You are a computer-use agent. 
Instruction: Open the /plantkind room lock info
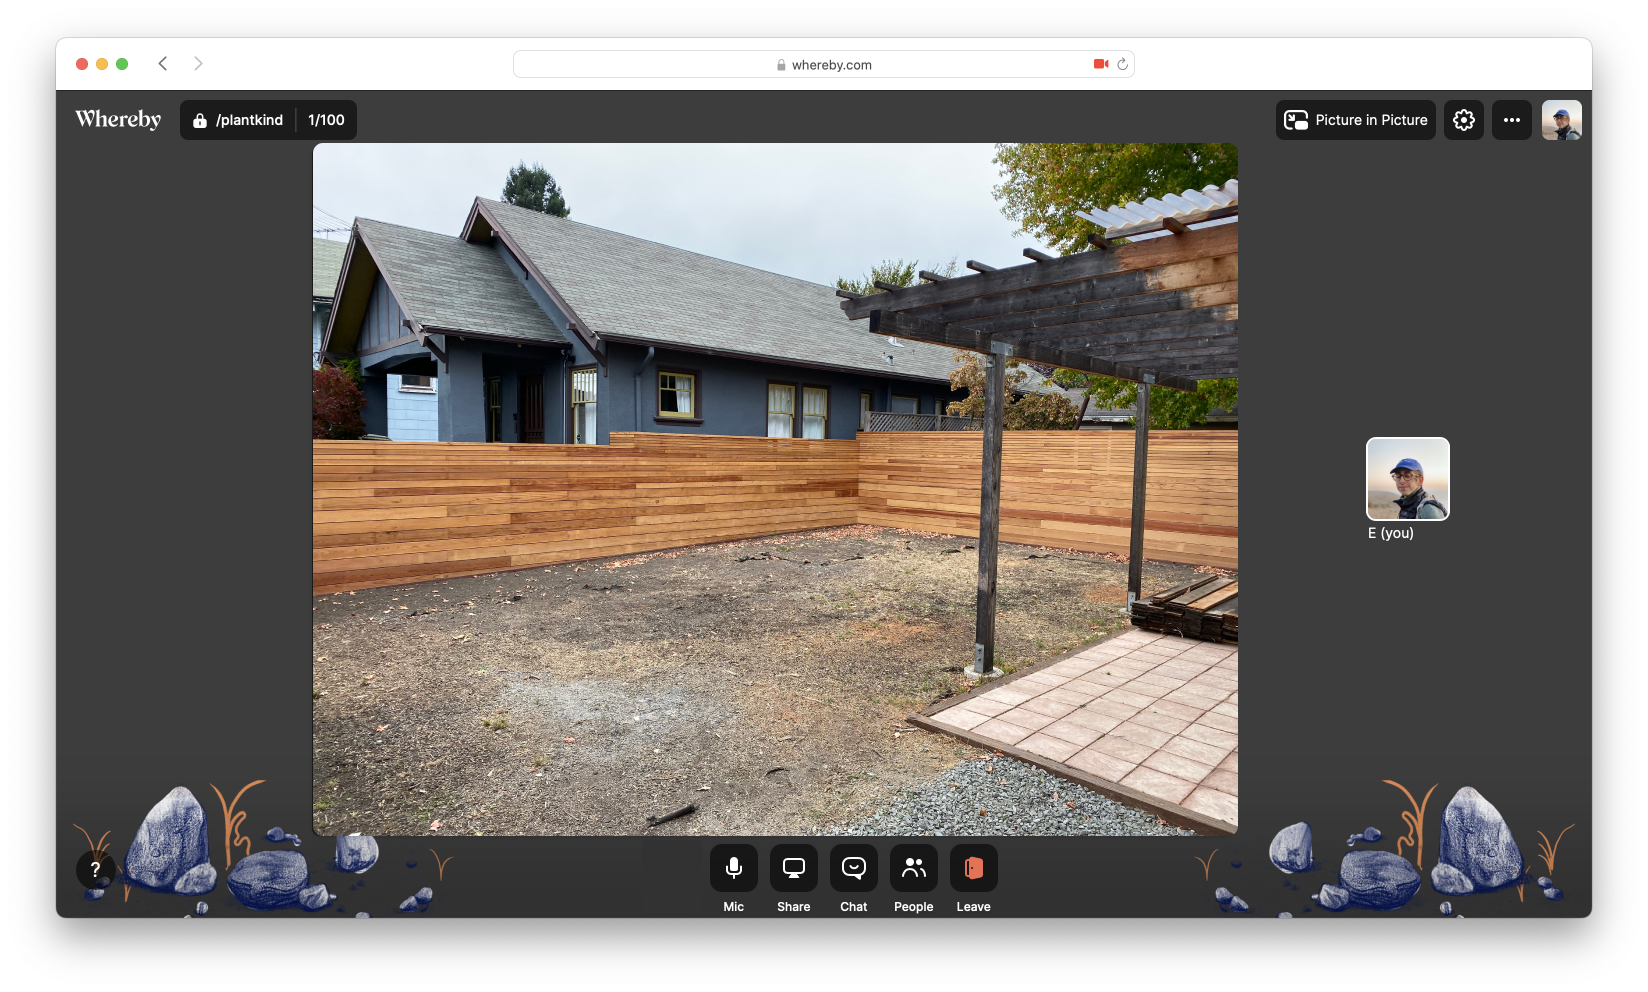coord(238,120)
